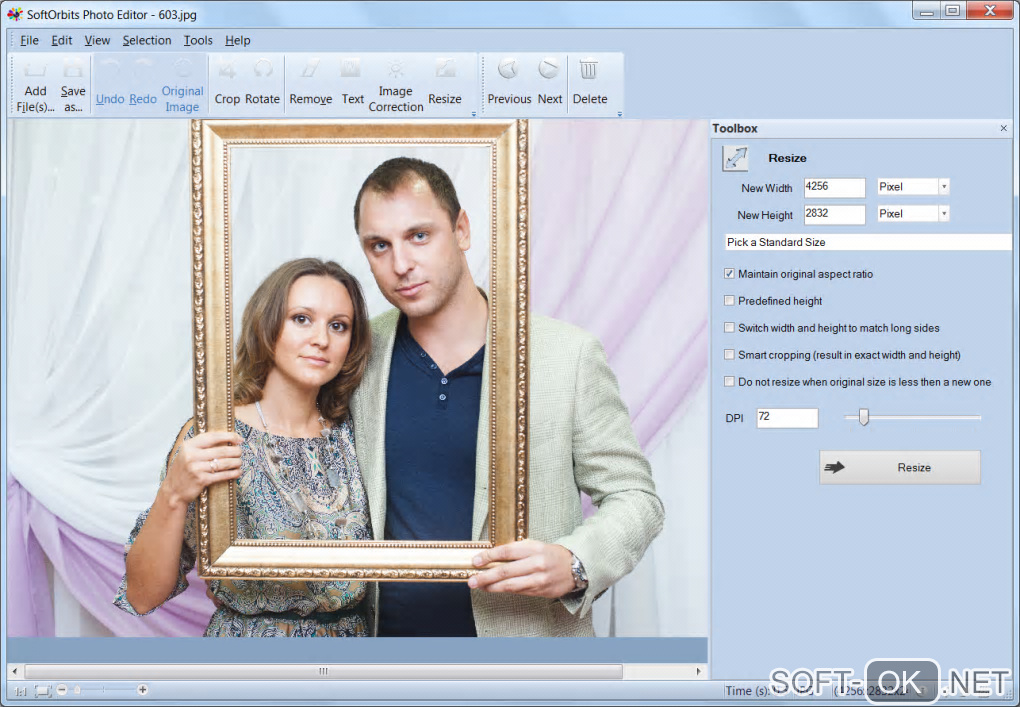Select the Text tool
Image resolution: width=1020 pixels, height=707 pixels.
pyautogui.click(x=353, y=86)
